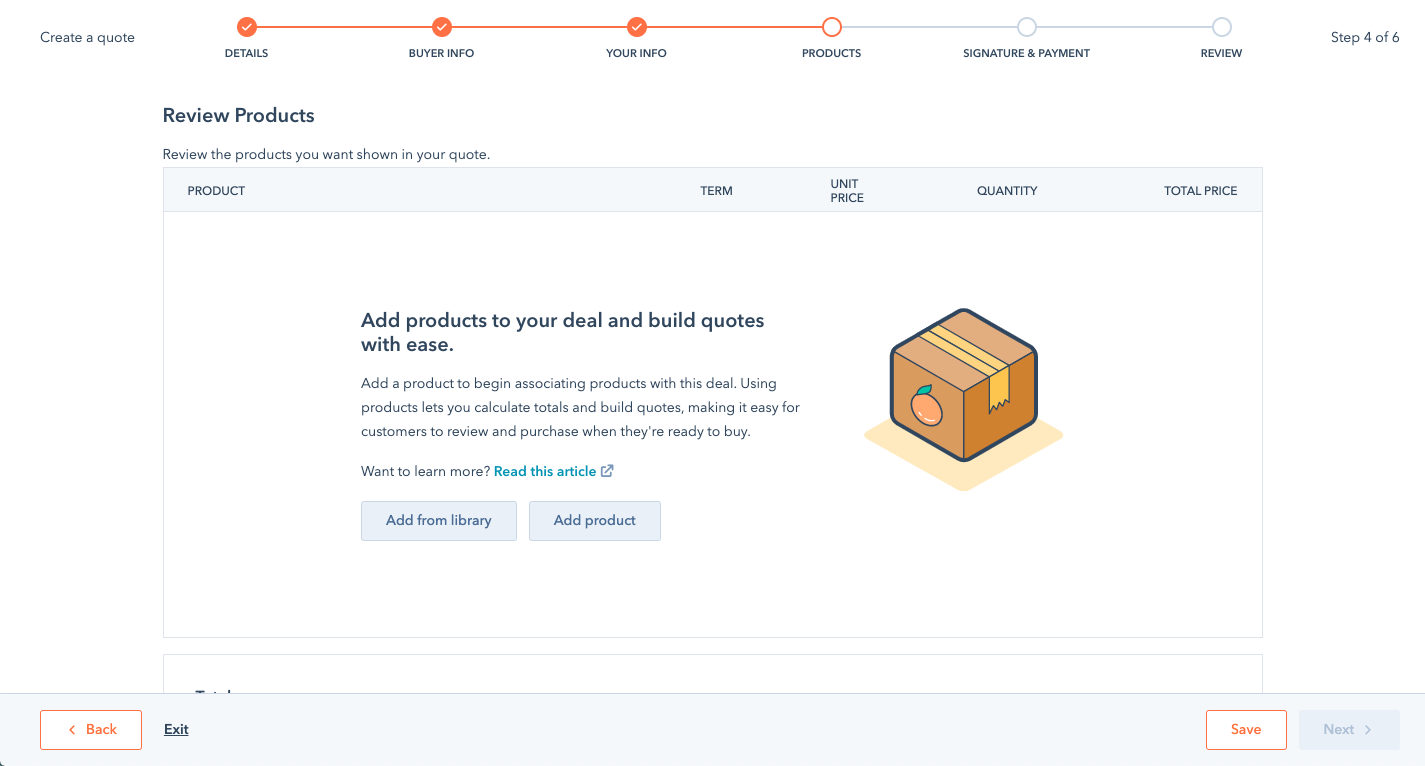
Task: Jump to the BUYER INFO step label
Action: 442,53
